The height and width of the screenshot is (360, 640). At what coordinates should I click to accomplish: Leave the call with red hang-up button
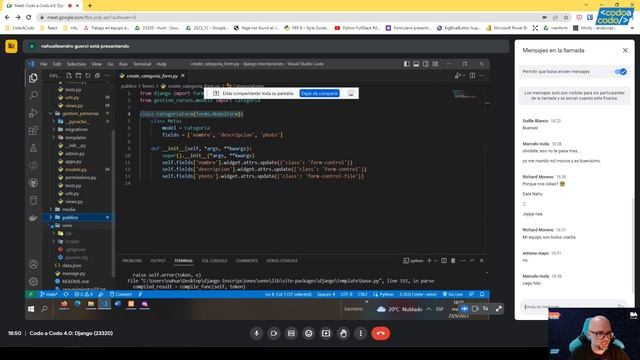click(380, 333)
